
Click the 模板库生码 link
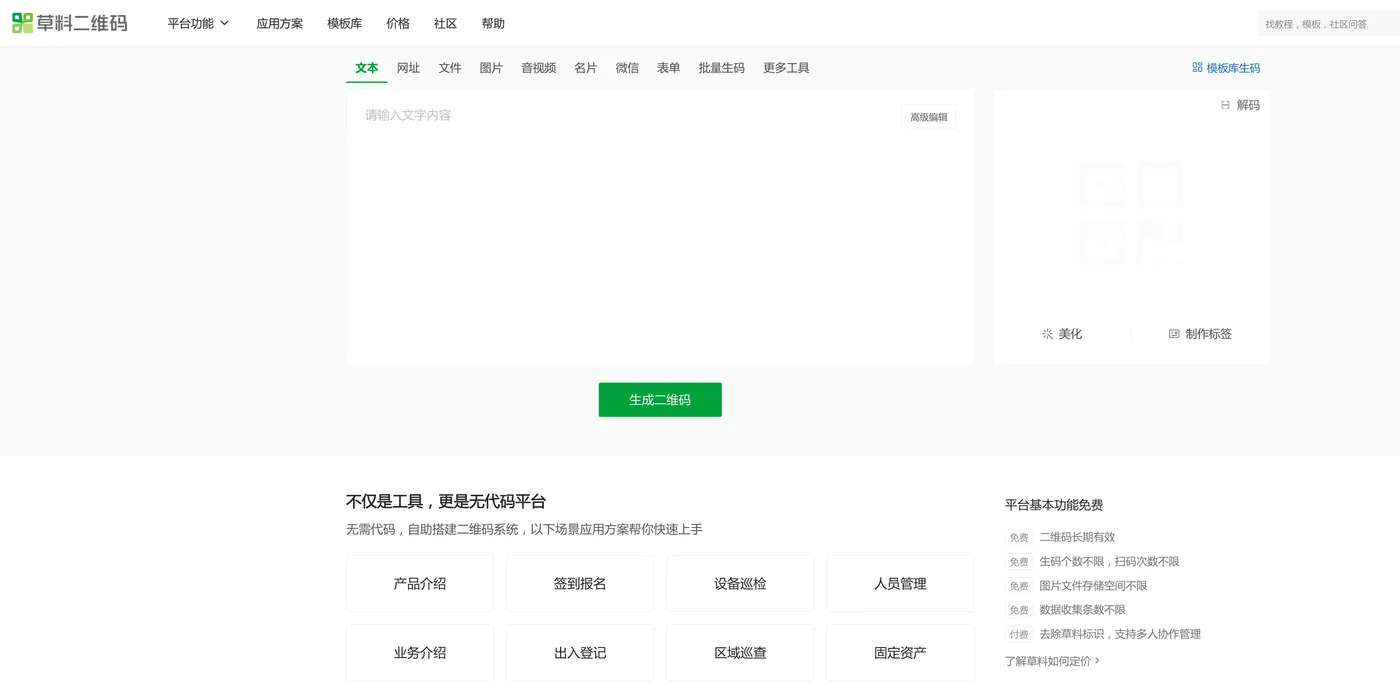[x=1226, y=68]
